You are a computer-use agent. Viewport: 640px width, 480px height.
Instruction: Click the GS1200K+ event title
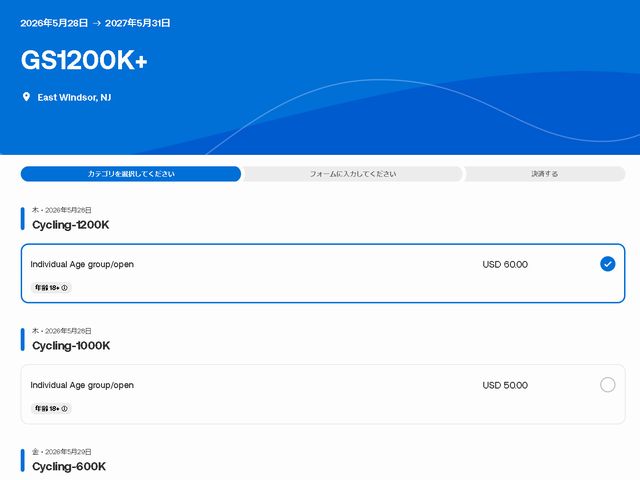[84, 60]
